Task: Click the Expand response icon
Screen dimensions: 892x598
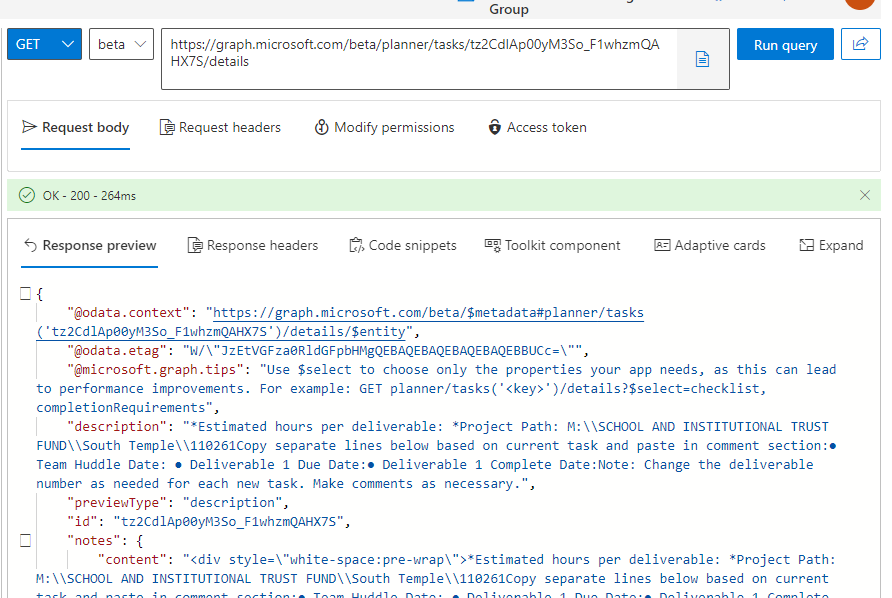Action: pyautogui.click(x=807, y=245)
